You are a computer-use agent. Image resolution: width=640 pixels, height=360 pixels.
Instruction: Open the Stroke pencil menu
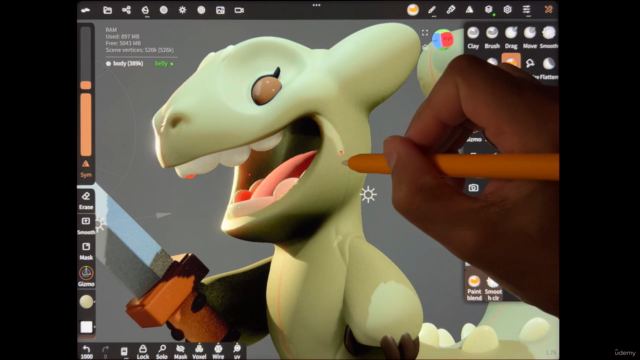[x=432, y=10]
